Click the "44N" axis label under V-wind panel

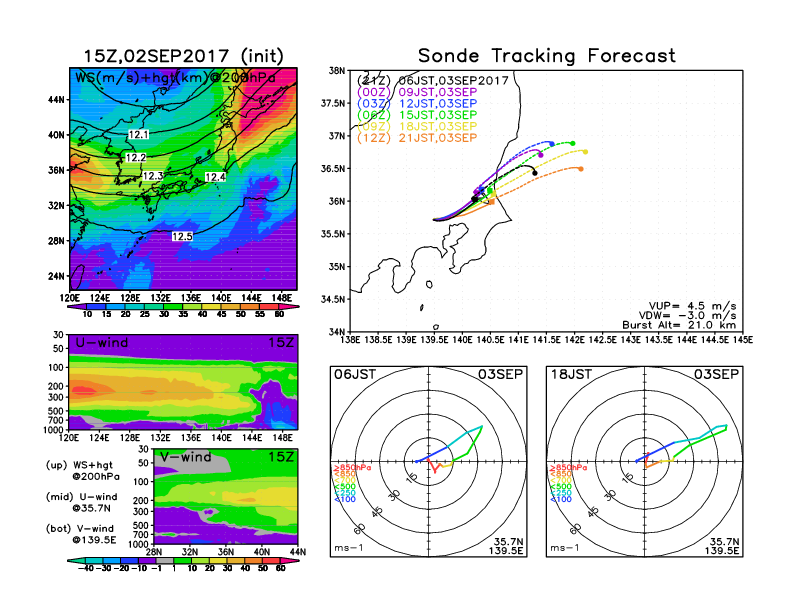(298, 552)
